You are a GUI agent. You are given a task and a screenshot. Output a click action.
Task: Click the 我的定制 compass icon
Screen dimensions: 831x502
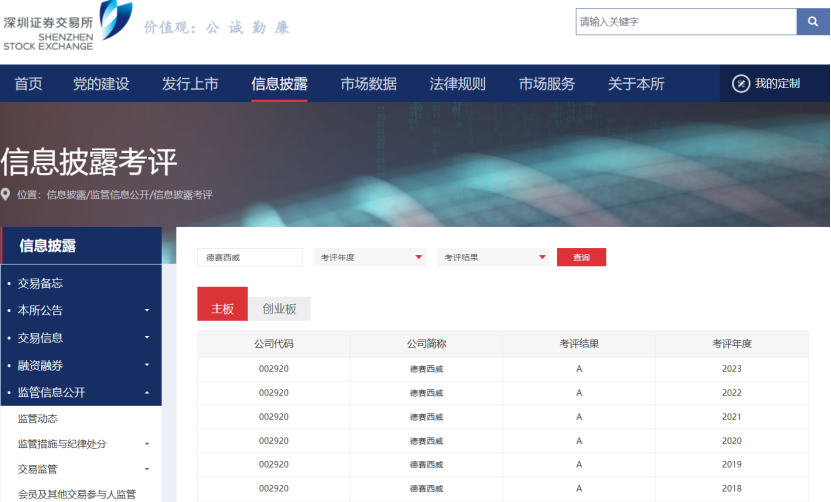tap(741, 84)
